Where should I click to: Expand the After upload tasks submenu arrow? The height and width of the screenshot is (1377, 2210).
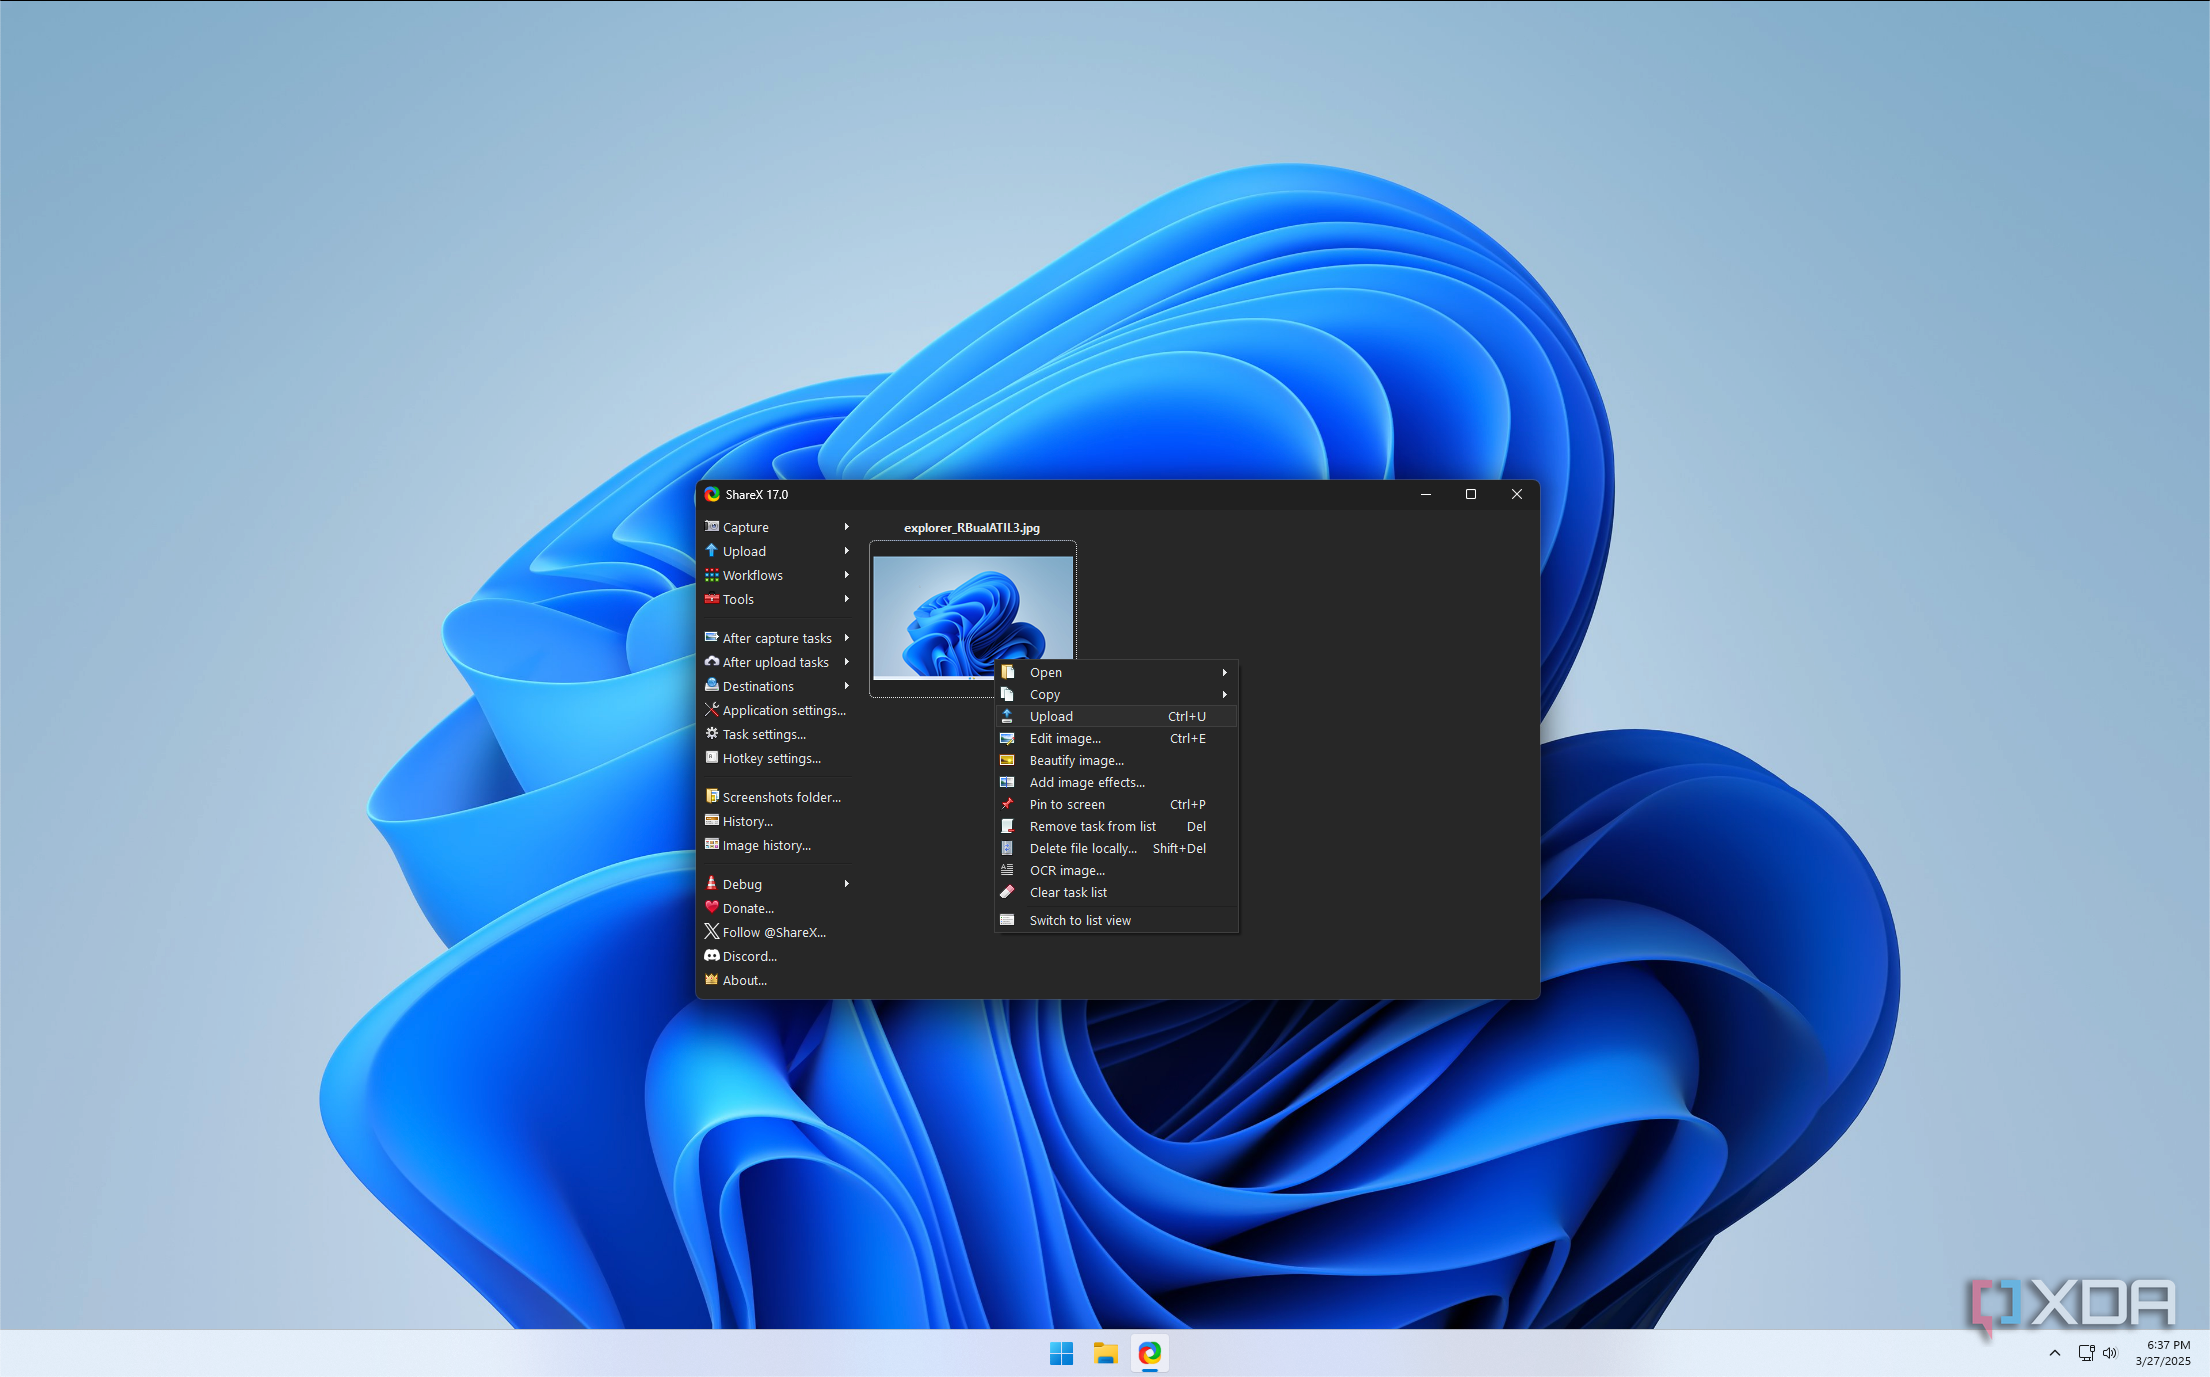click(846, 662)
